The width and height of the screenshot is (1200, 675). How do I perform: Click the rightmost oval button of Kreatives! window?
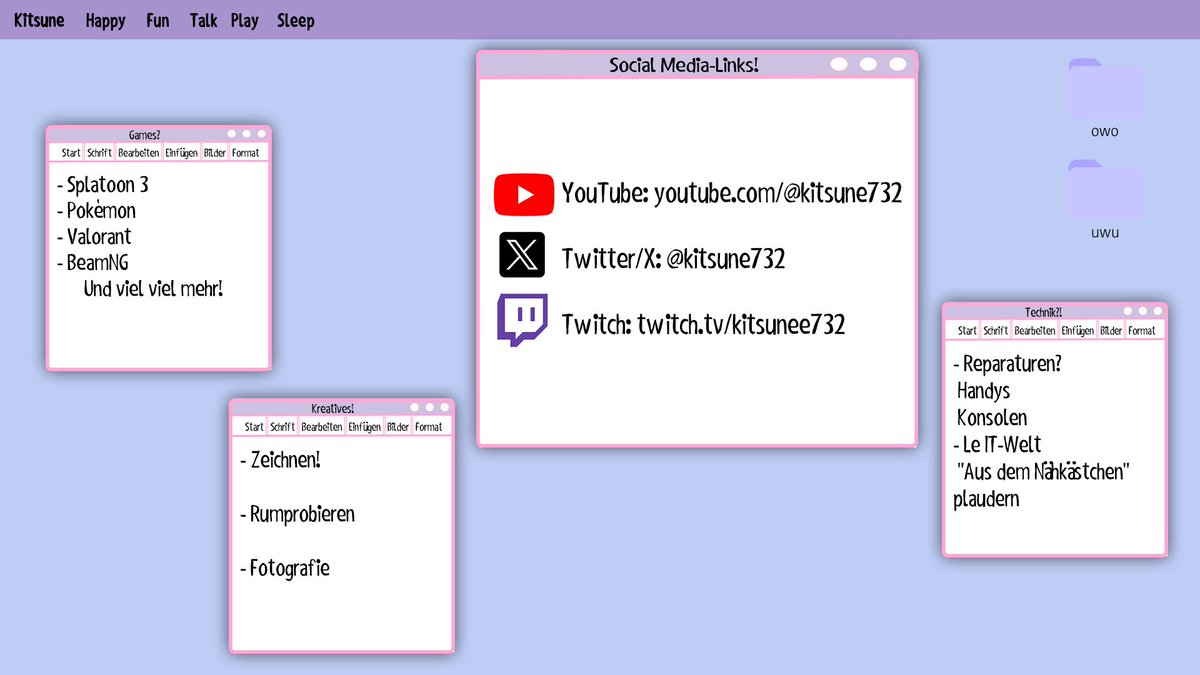pyautogui.click(x=444, y=408)
